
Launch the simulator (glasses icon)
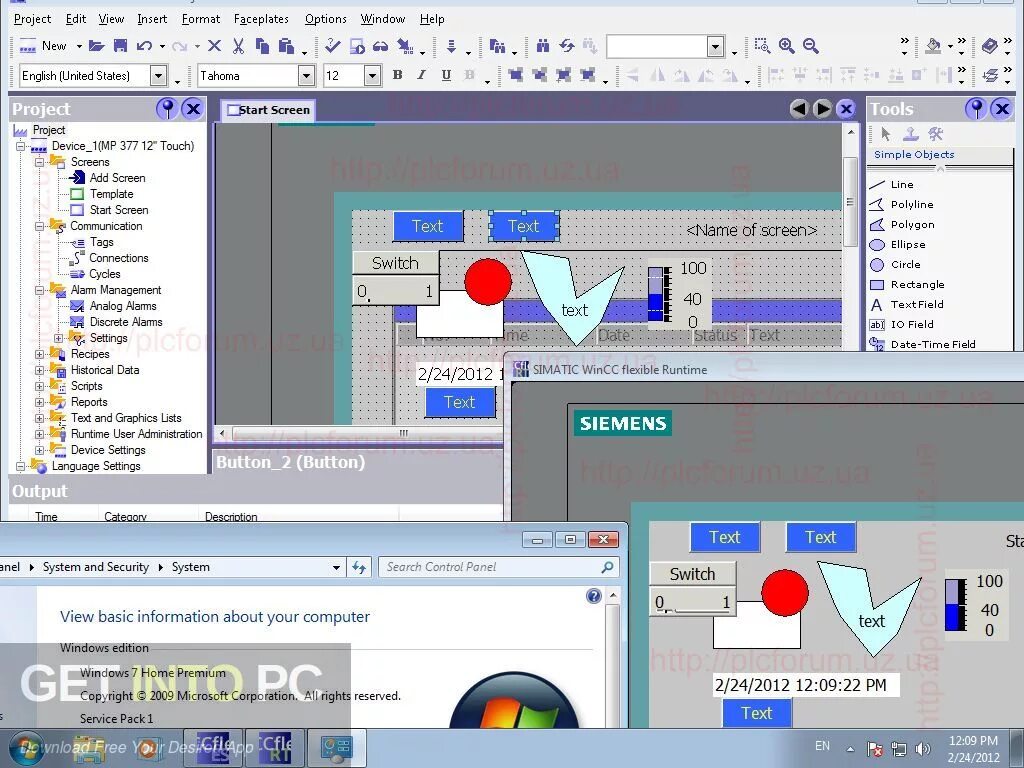point(380,46)
